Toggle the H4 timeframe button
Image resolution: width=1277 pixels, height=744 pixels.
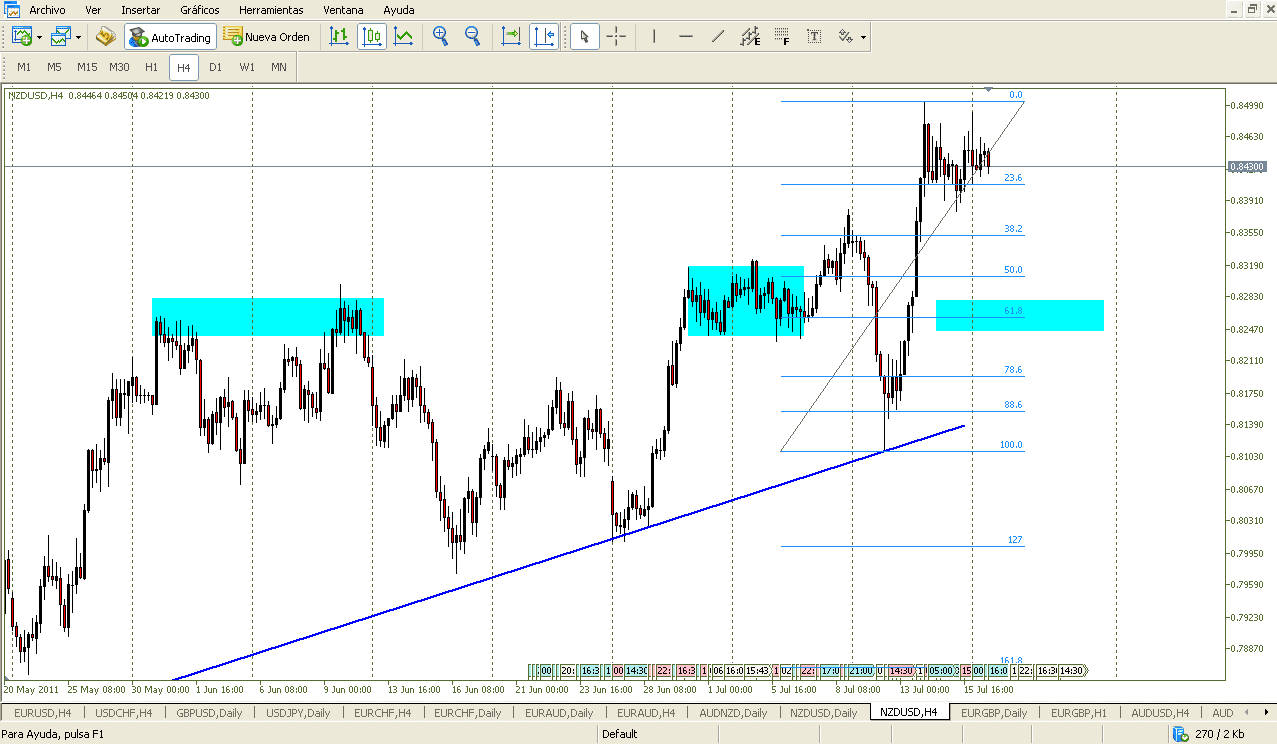pyautogui.click(x=183, y=68)
